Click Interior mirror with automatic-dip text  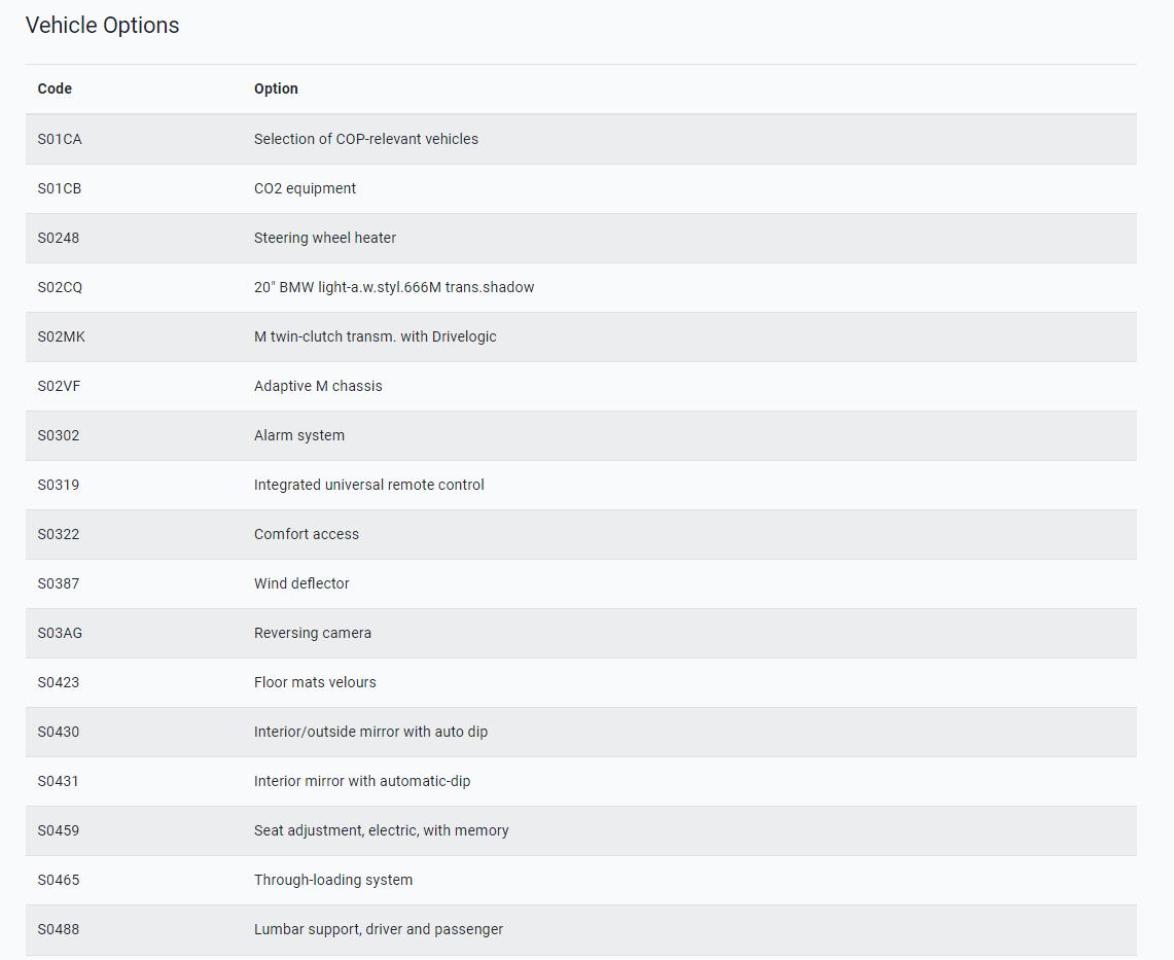pos(362,782)
